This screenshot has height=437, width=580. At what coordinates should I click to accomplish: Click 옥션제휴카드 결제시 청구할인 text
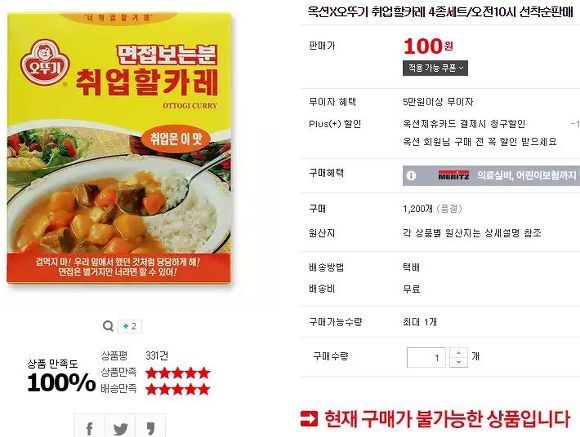[x=464, y=124]
